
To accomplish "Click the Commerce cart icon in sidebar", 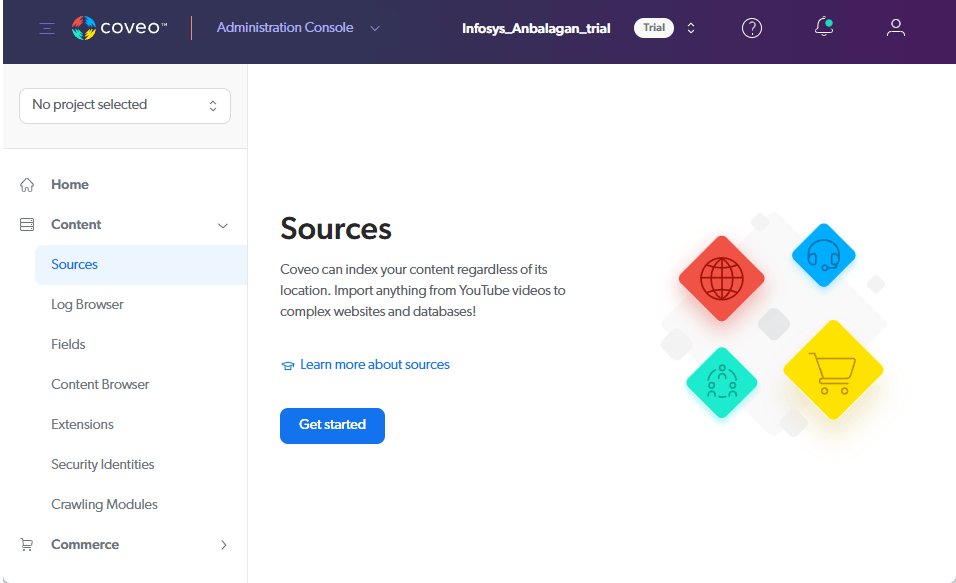I will (x=27, y=545).
